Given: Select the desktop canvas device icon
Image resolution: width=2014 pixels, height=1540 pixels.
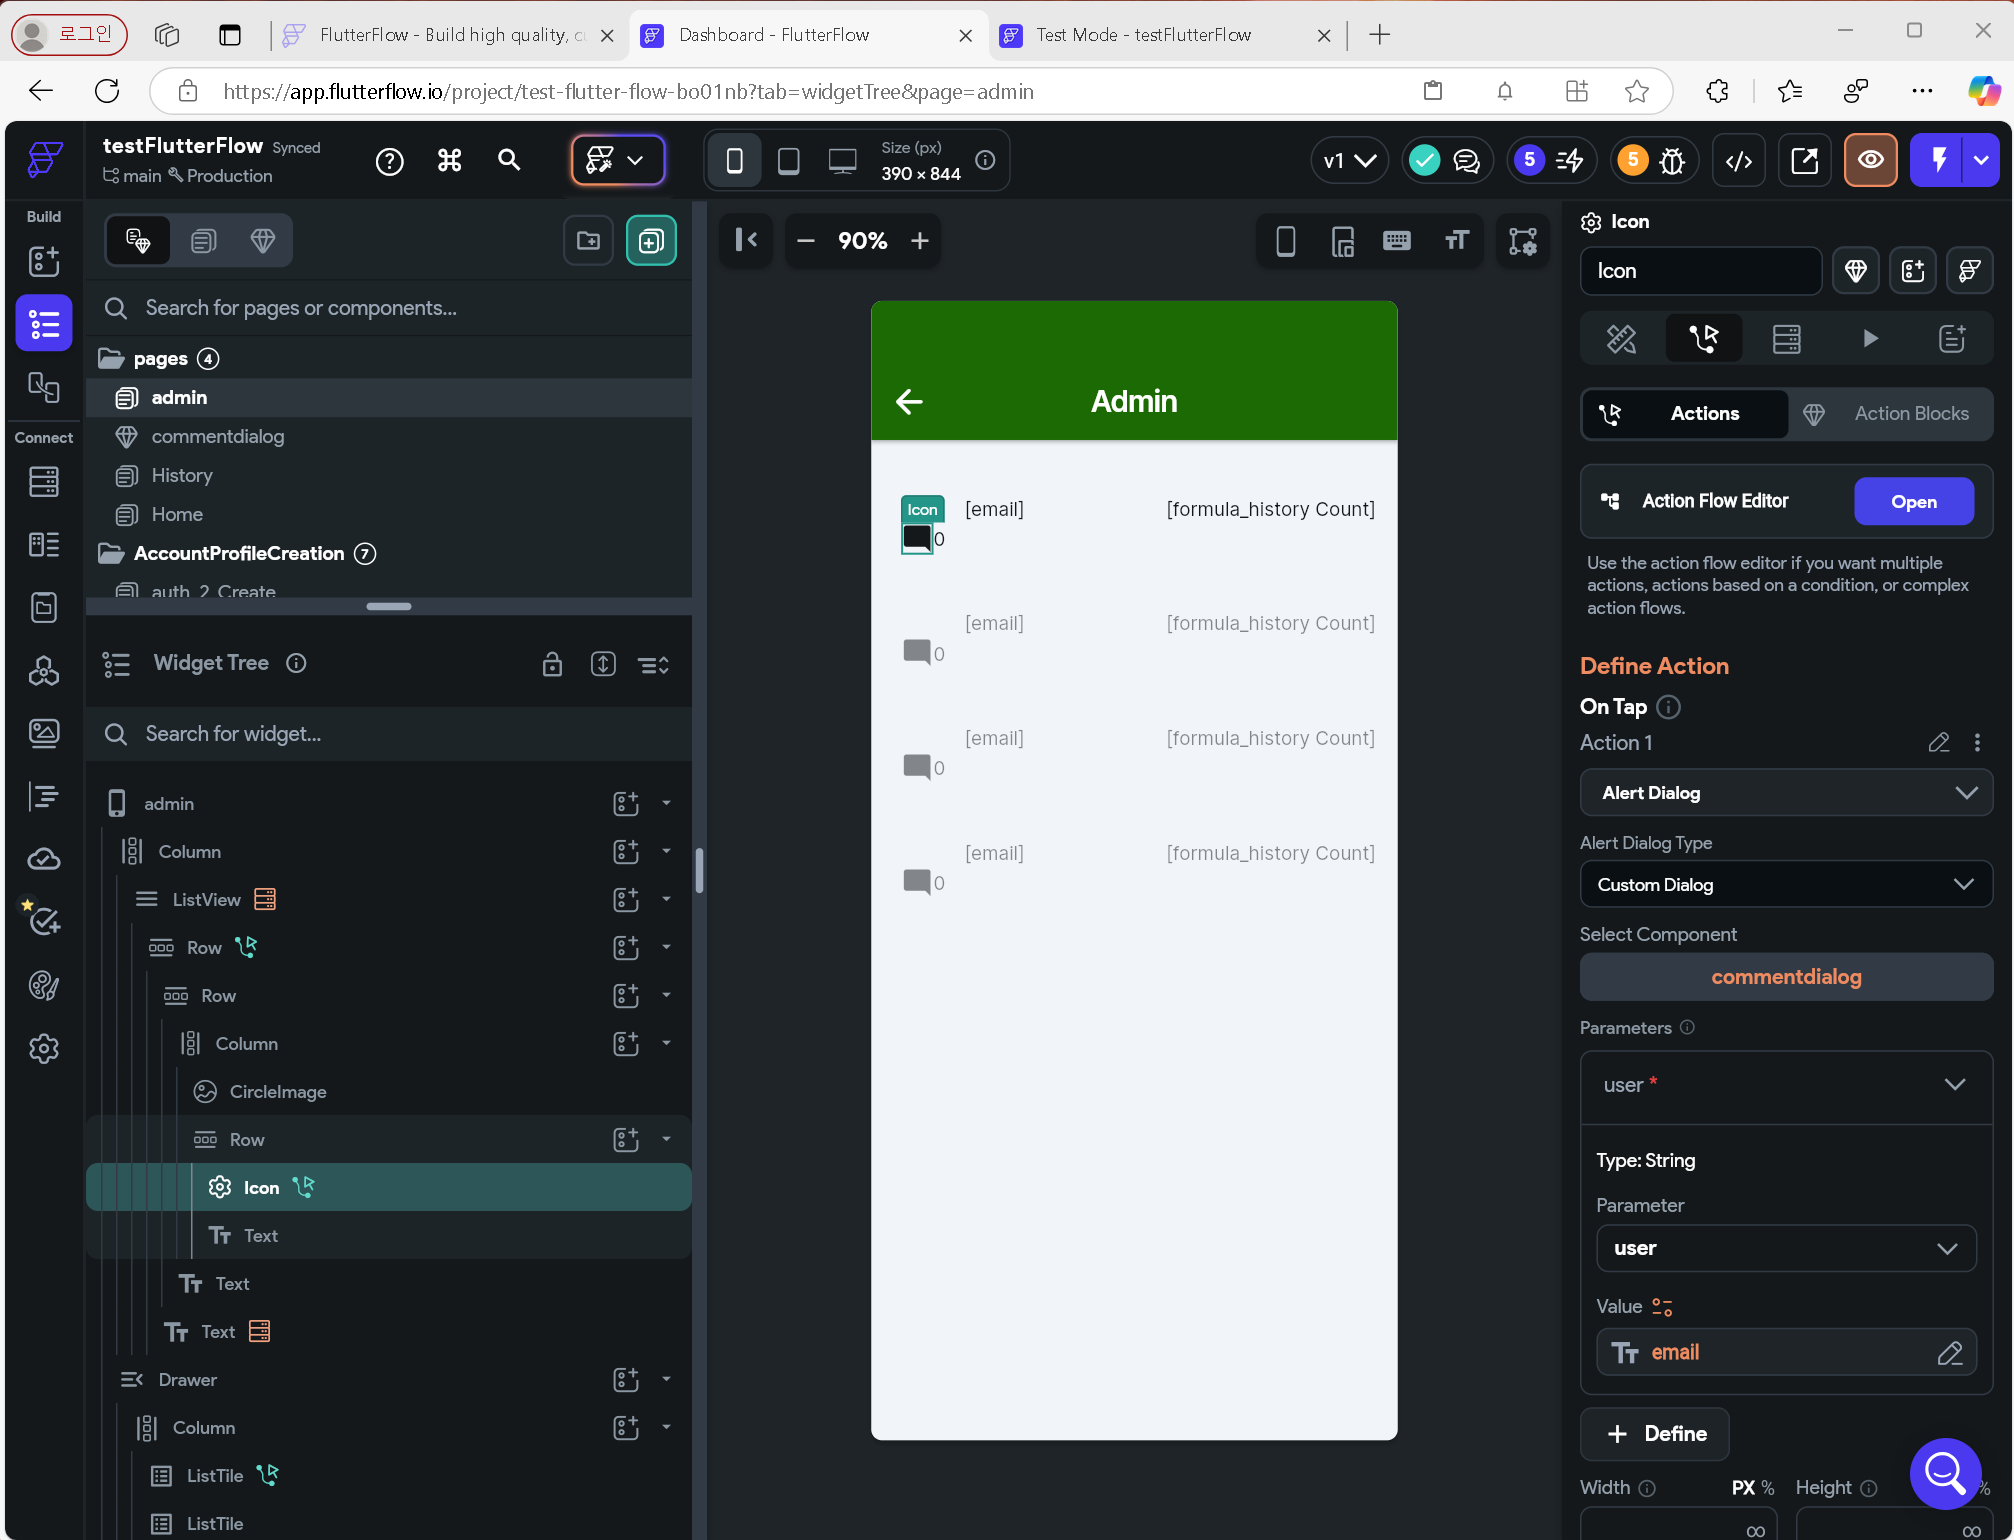Looking at the screenshot, I should (842, 160).
